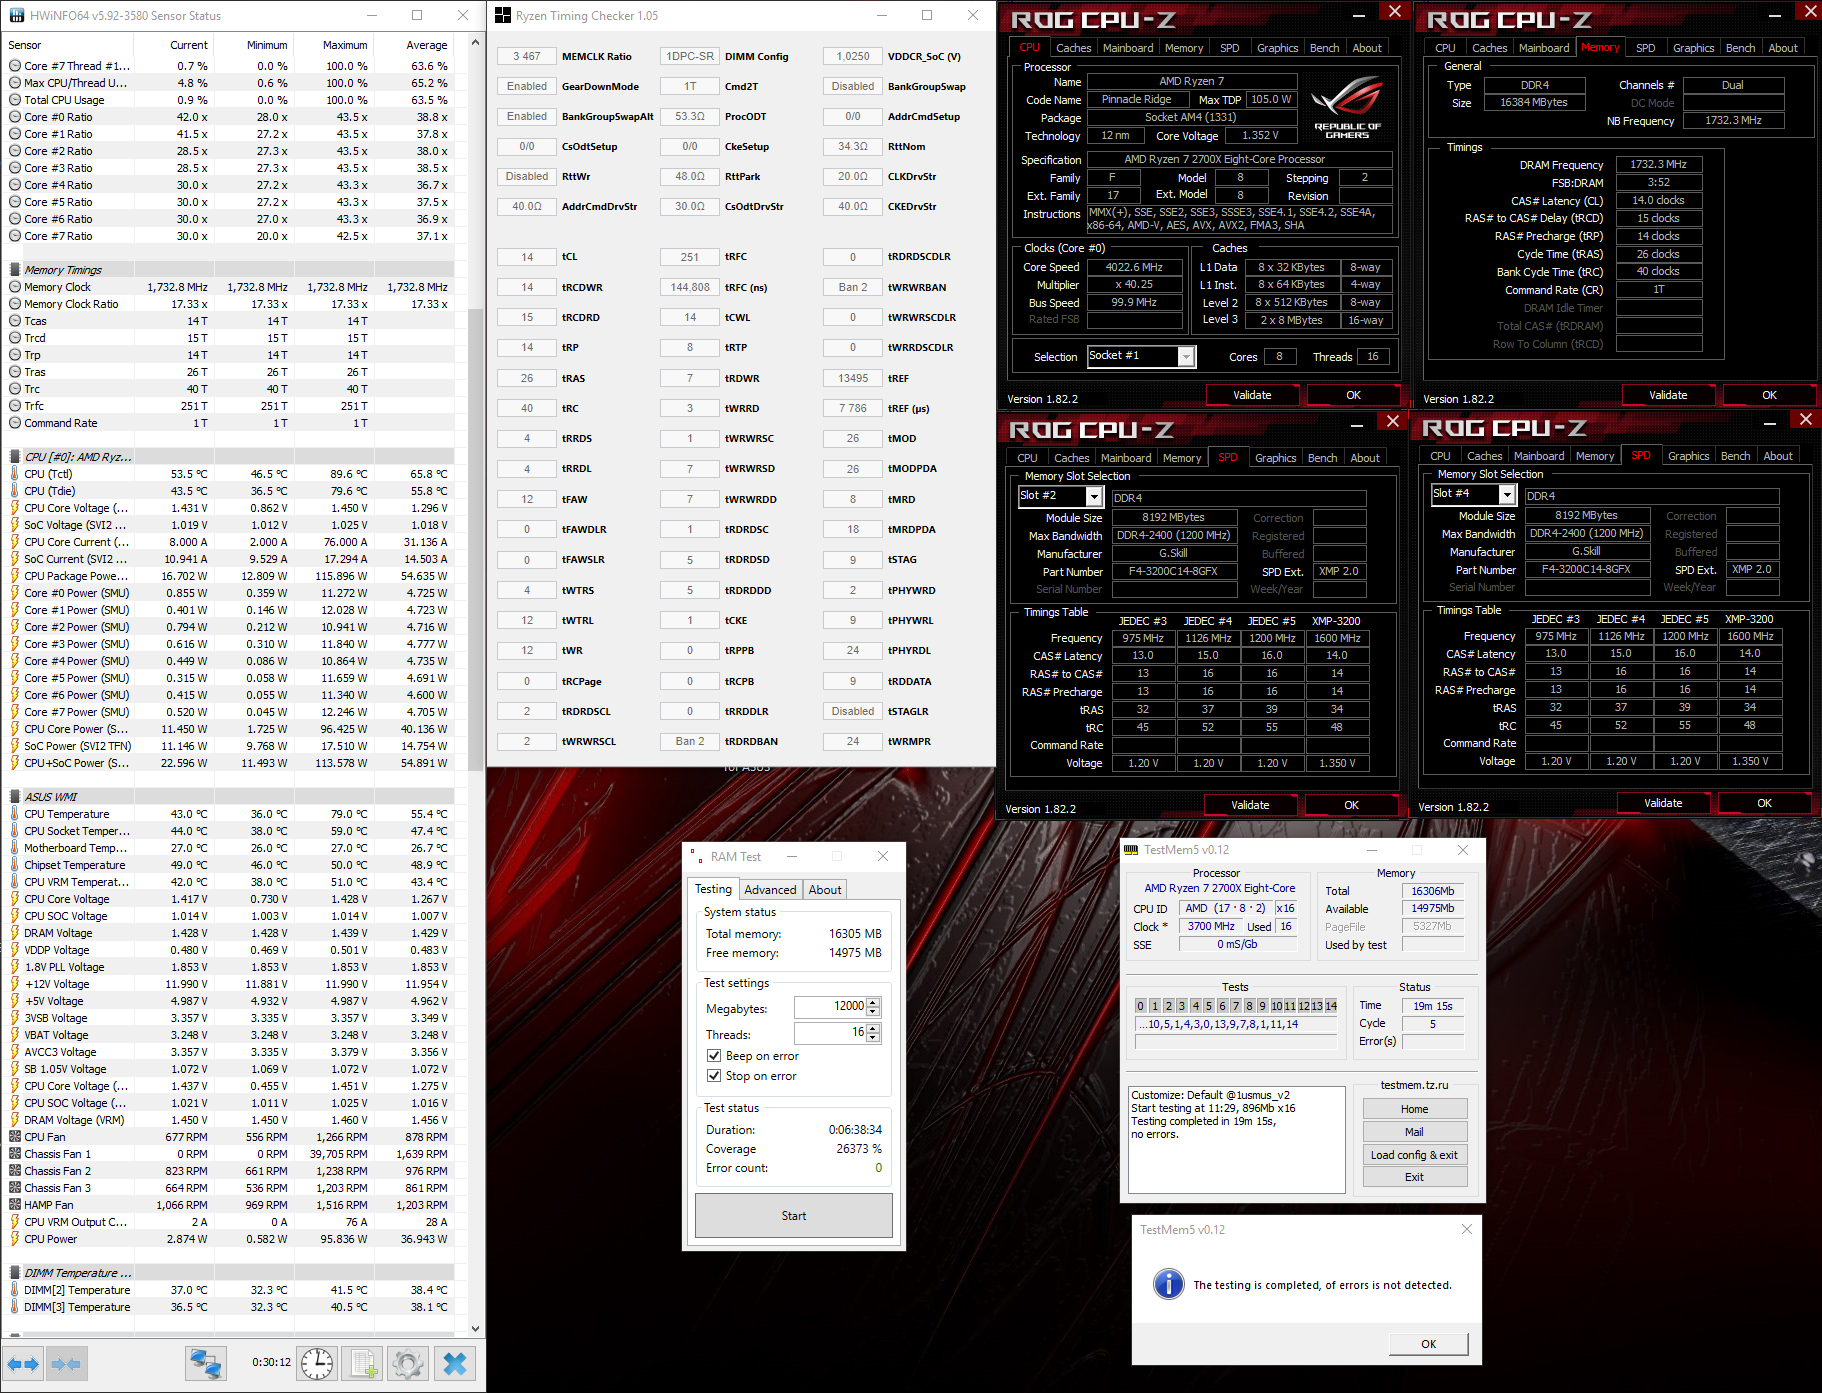Open Mainboard tab in CPU-Z Slot #2 window

click(x=1126, y=458)
